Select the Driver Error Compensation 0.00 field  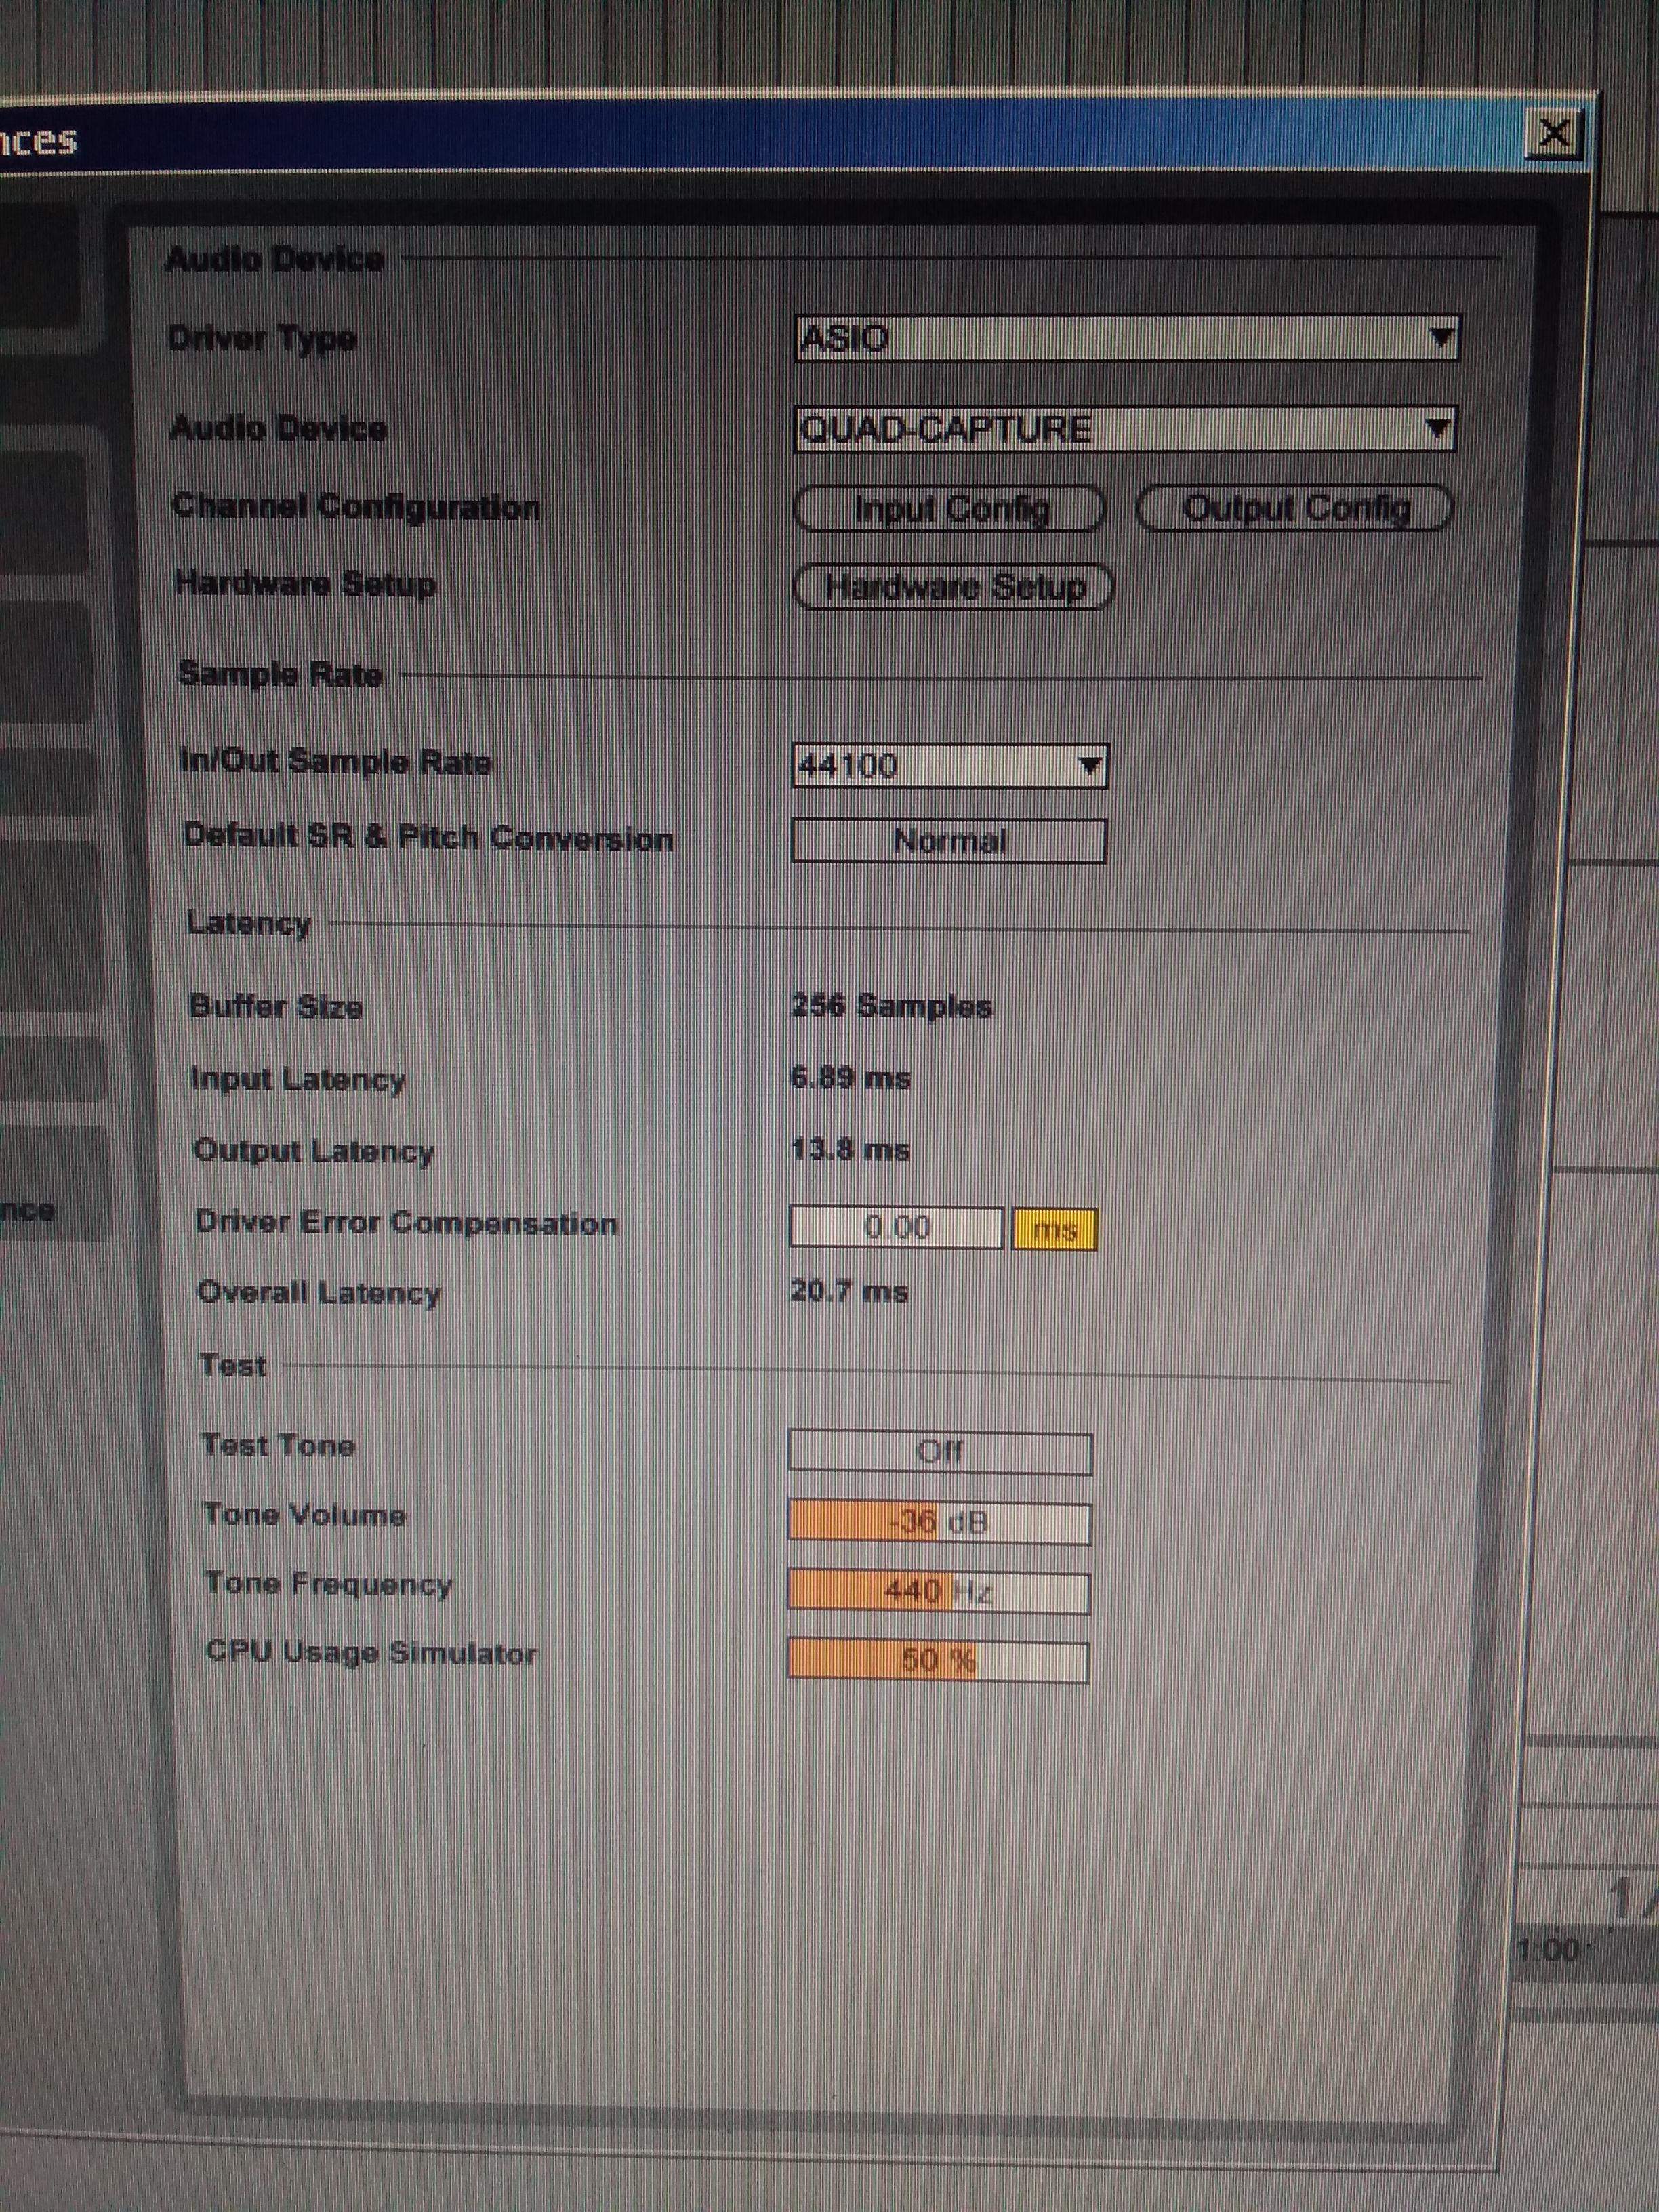click(896, 1227)
